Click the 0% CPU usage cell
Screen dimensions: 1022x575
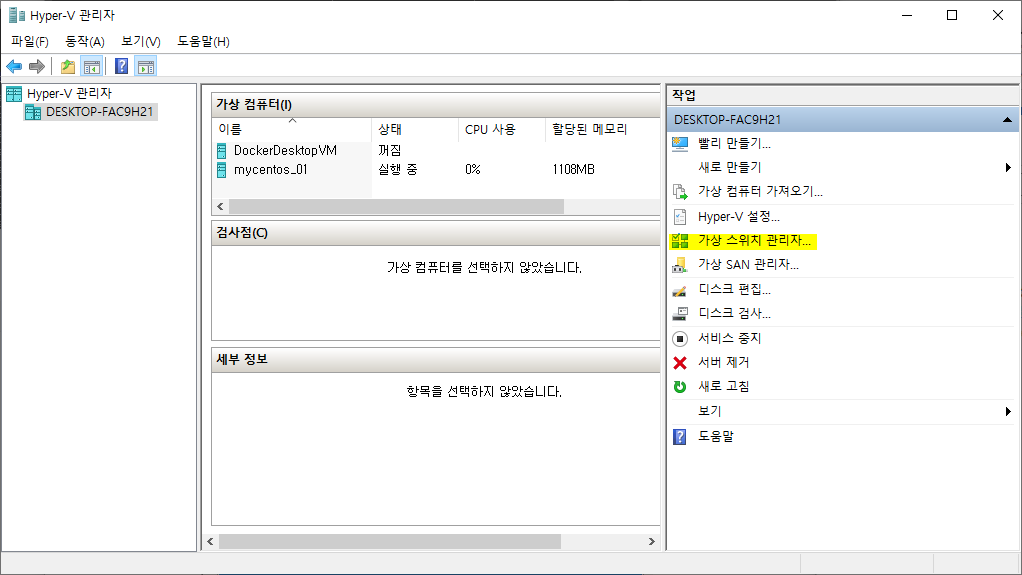[473, 170]
